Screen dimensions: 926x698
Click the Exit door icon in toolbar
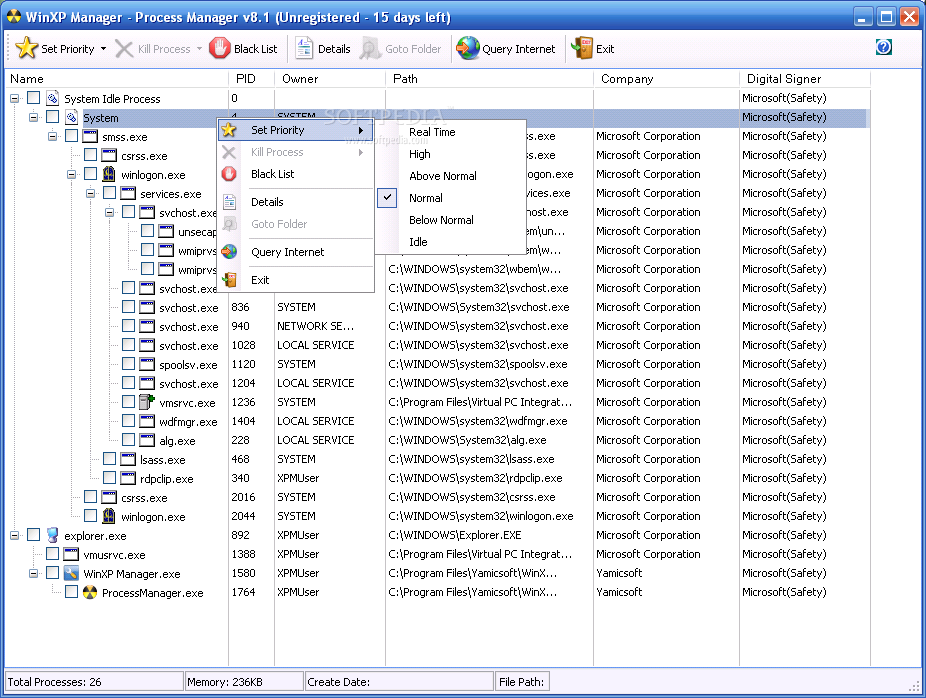coord(582,48)
